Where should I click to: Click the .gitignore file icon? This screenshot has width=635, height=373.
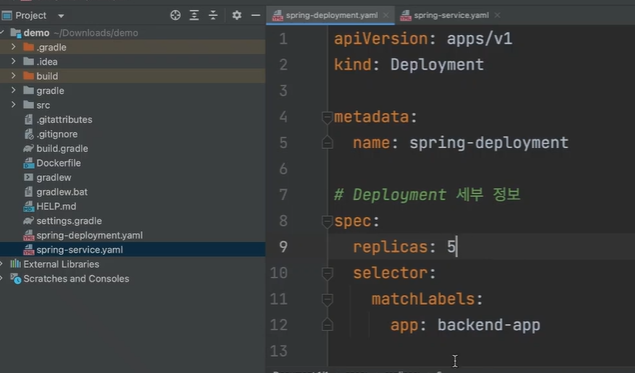point(29,134)
